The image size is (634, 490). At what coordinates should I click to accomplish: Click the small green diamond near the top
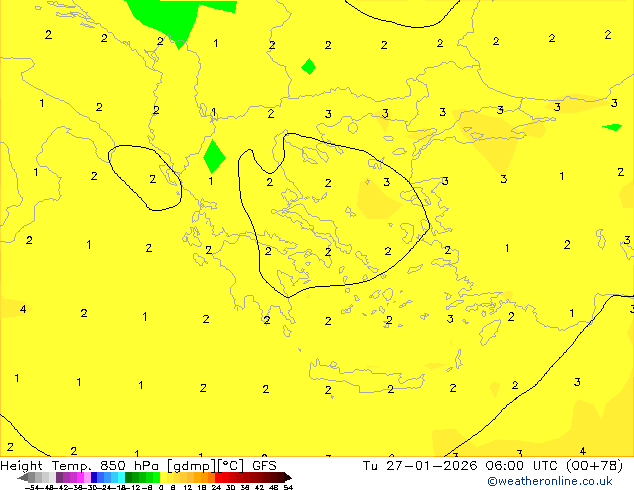click(x=308, y=67)
